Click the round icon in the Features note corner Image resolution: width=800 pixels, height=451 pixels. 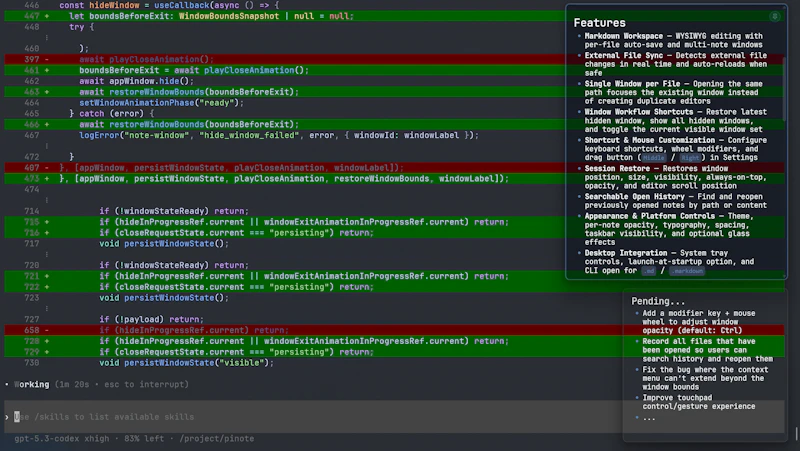click(774, 17)
